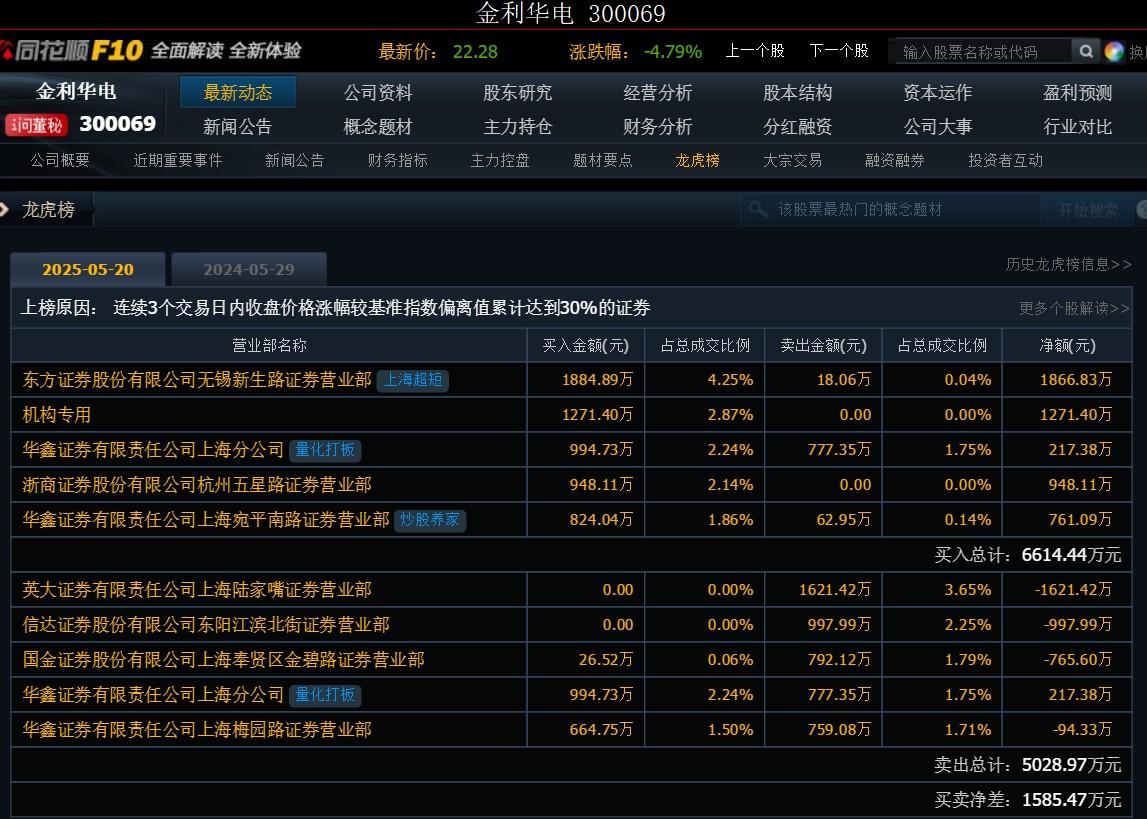Click the 卖出金额(元) column header
This screenshot has width=1147, height=819.
pos(823,346)
